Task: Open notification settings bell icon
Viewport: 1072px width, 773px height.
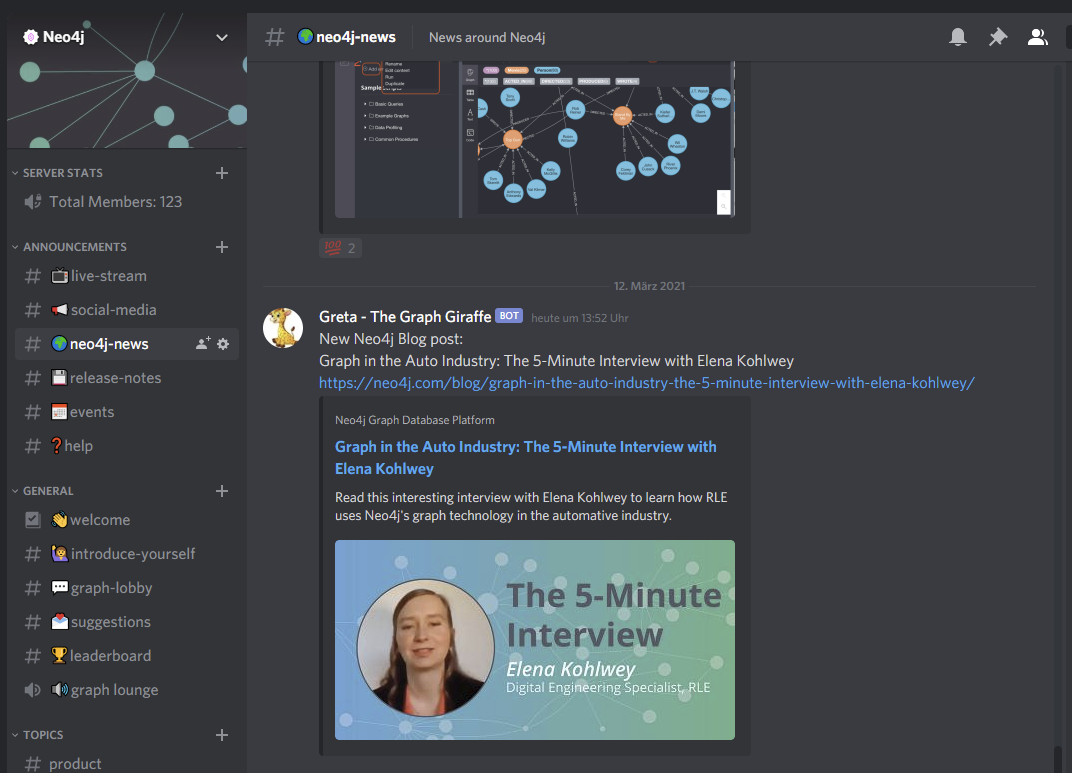Action: [x=958, y=37]
